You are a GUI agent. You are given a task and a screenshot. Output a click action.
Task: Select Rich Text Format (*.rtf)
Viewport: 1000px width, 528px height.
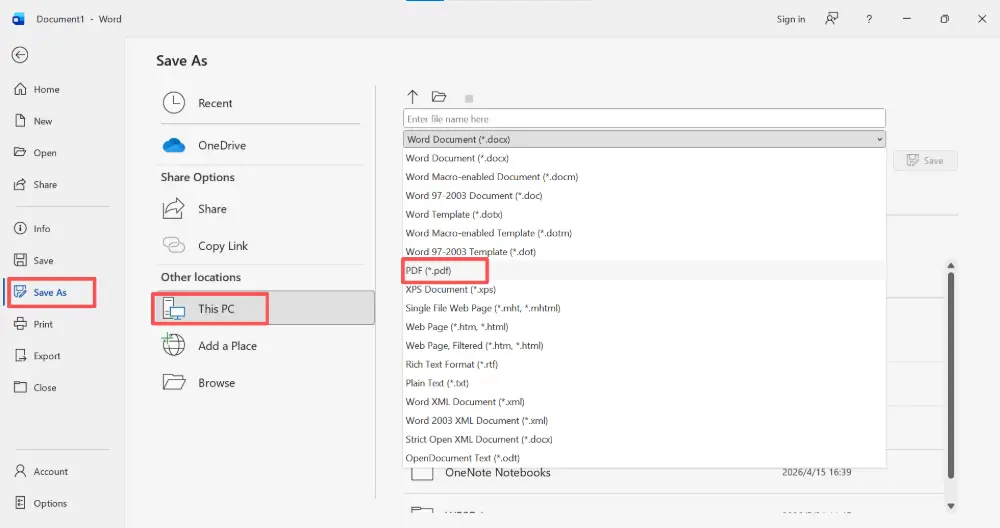click(x=644, y=364)
